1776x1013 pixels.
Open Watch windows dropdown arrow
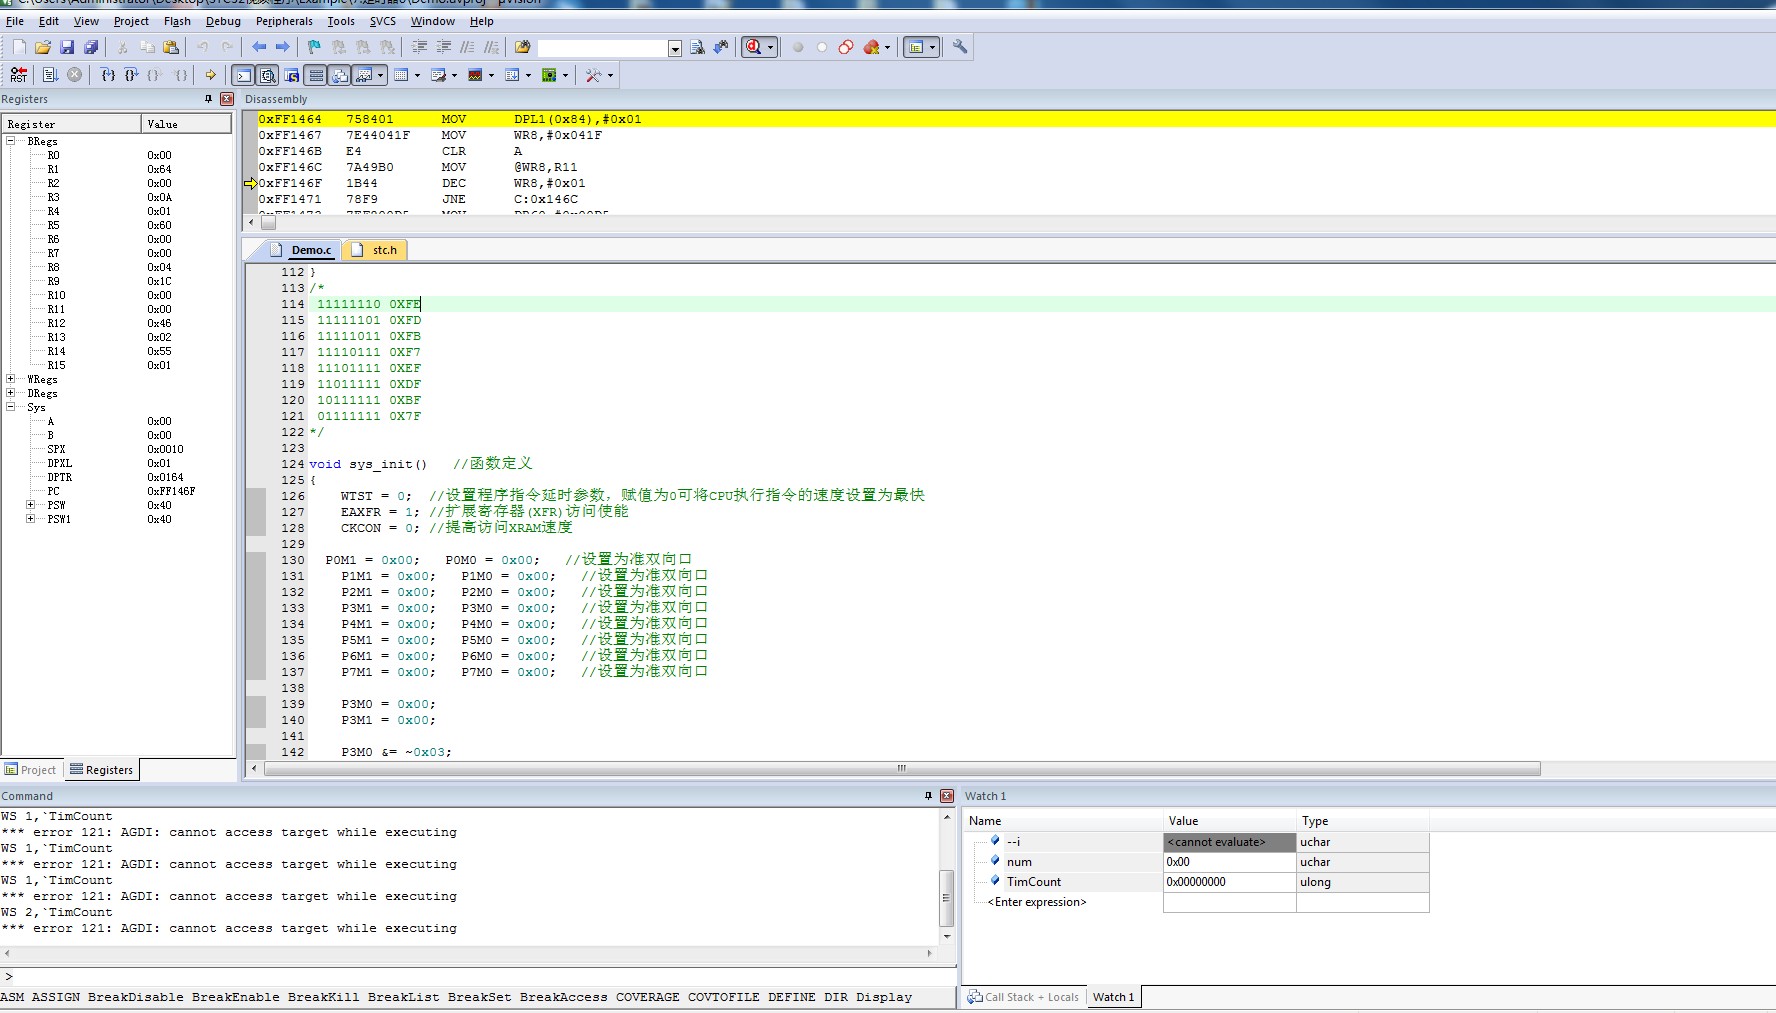click(381, 75)
